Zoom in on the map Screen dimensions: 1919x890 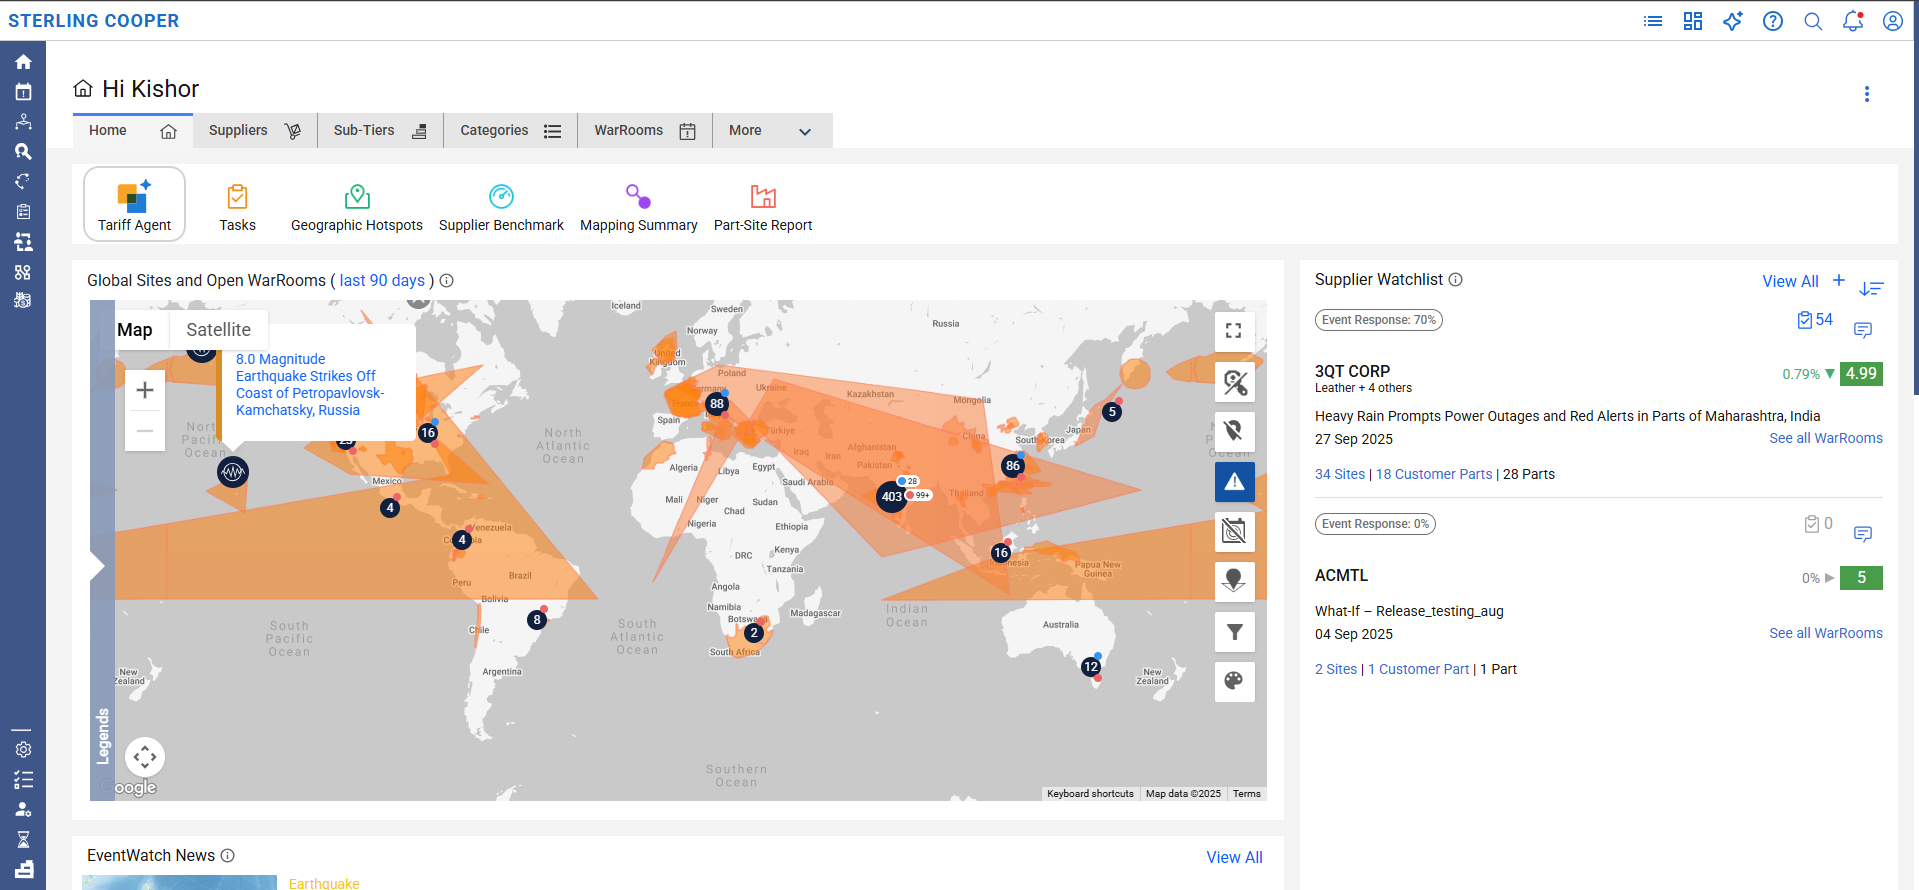click(x=145, y=390)
